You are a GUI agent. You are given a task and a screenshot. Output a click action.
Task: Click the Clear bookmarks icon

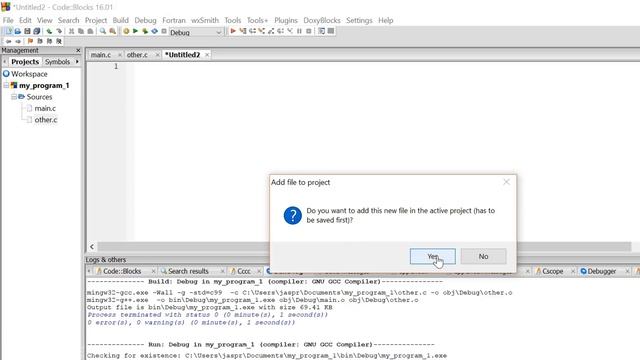59,41
